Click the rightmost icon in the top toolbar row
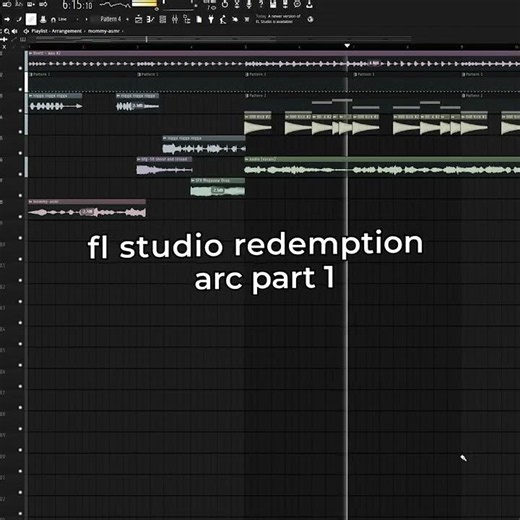The height and width of the screenshot is (520, 520). (309, 4)
